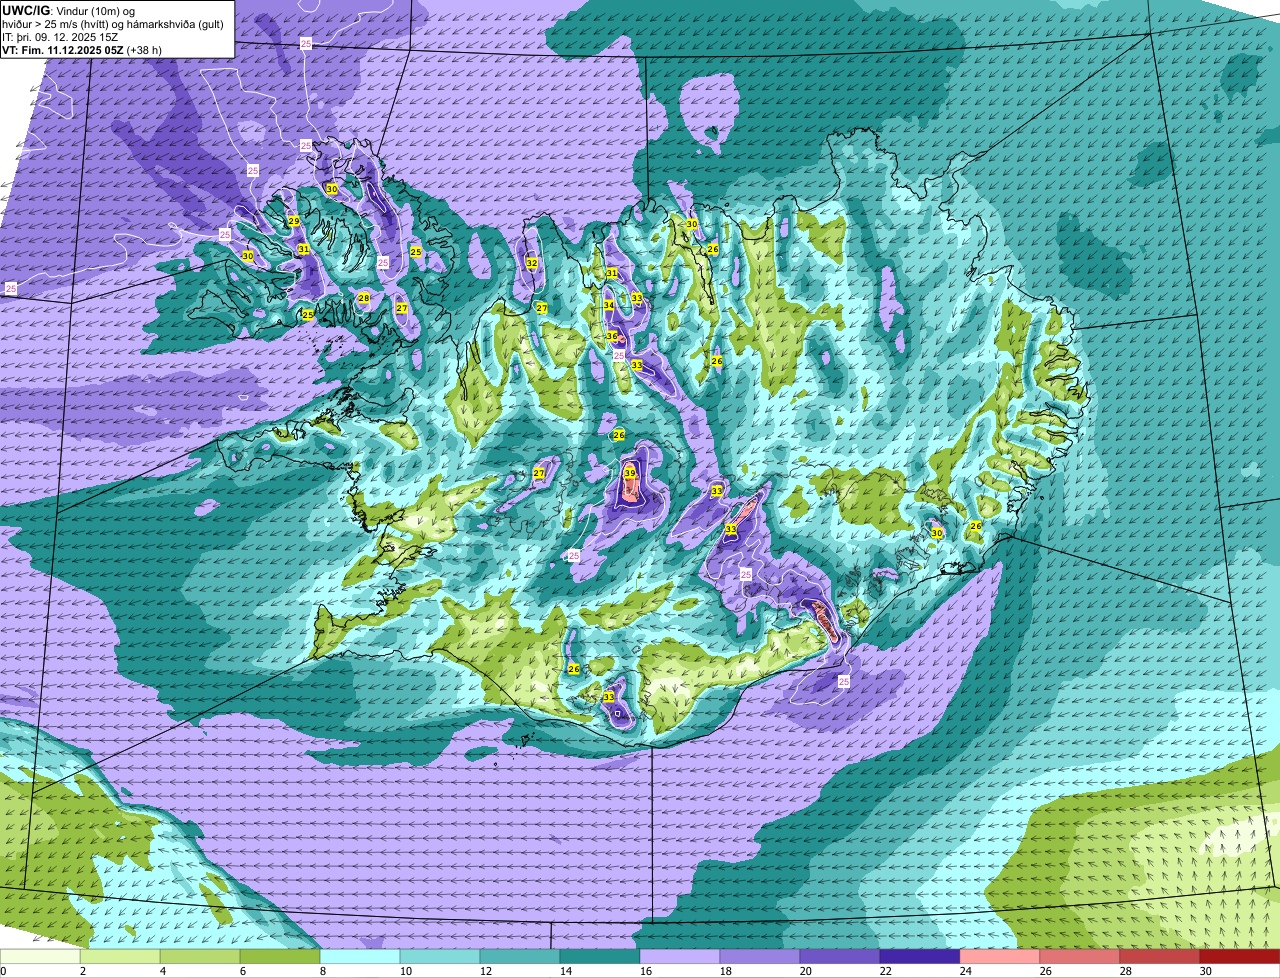The width and height of the screenshot is (1280, 978).
Task: Select the lavender swatch between 16 and 18
Action: pyautogui.click(x=680, y=957)
